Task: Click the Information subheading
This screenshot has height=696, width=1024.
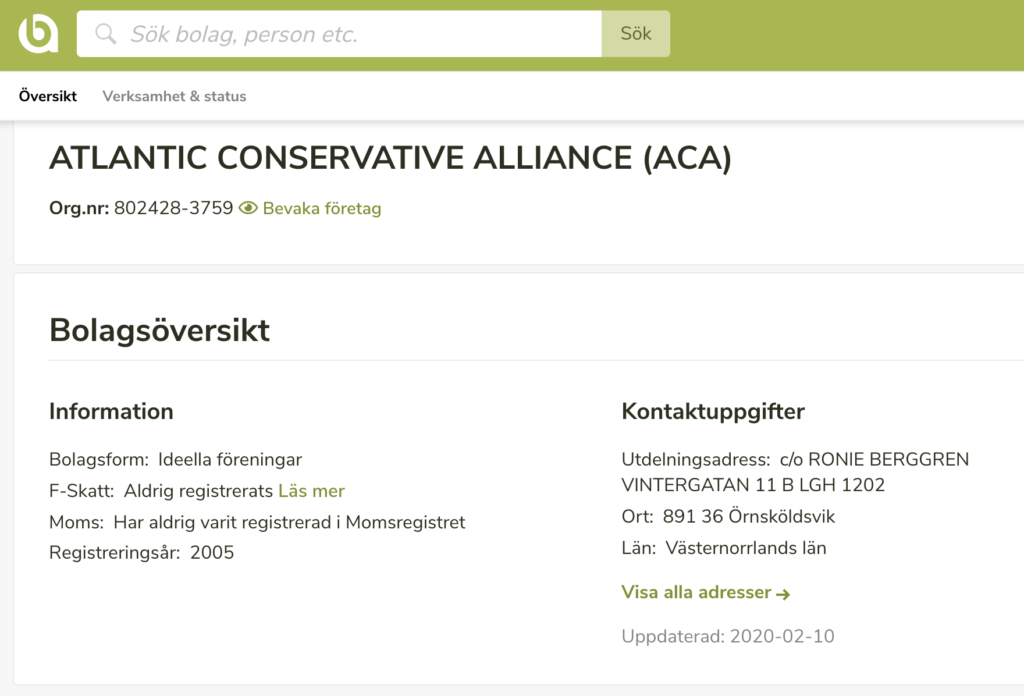Action: [112, 411]
